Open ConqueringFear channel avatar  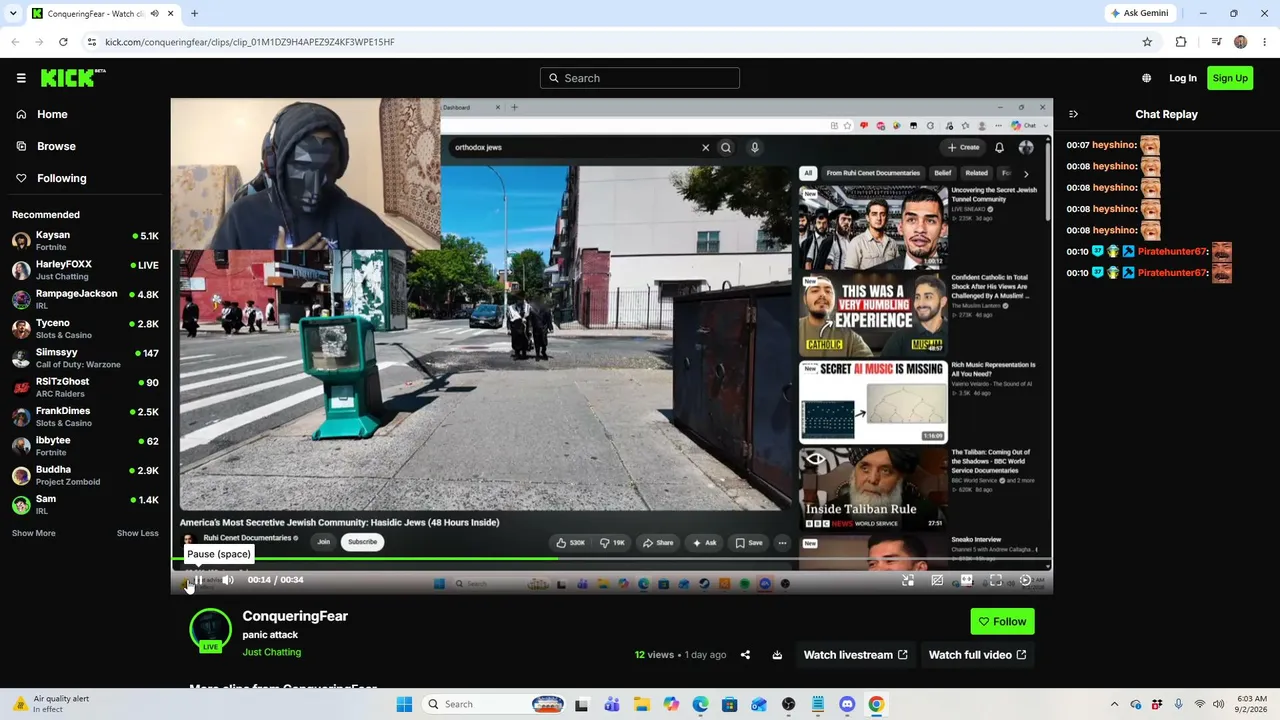210,629
